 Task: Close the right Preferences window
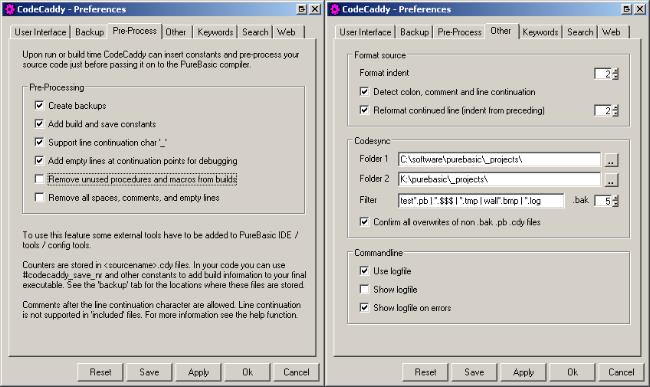640,9
